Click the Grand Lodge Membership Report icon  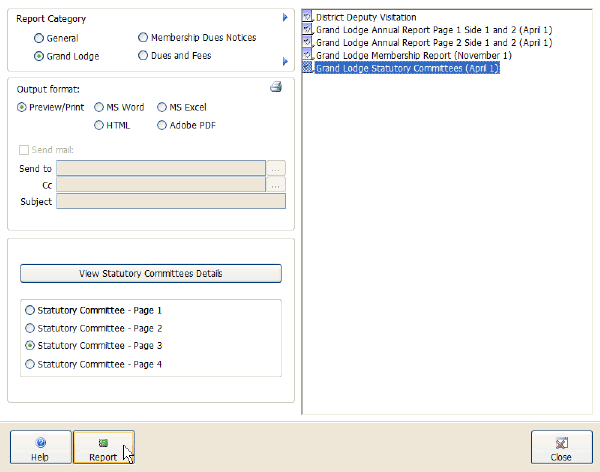pos(308,55)
